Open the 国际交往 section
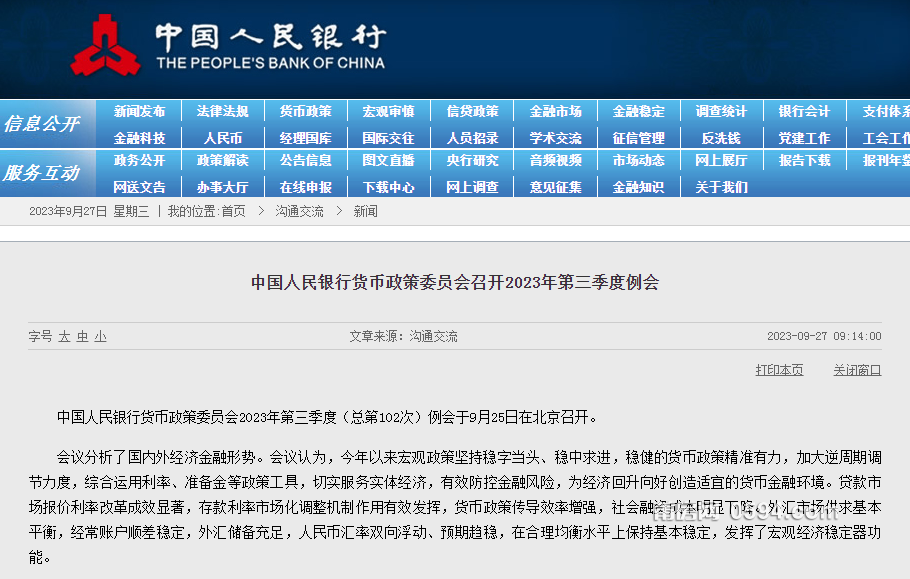The image size is (910, 579). tap(389, 138)
